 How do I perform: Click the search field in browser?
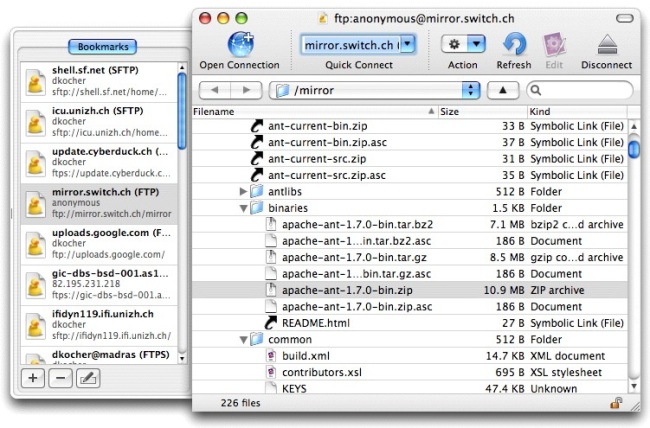[x=580, y=90]
